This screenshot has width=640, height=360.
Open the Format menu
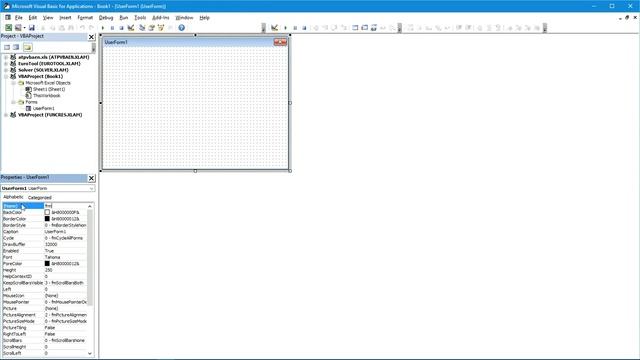pos(85,18)
